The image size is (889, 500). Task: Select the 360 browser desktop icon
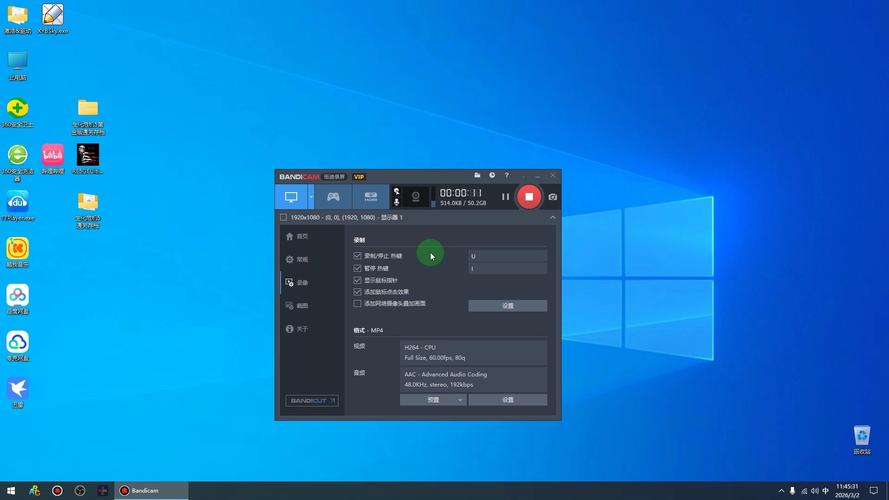pos(18,162)
